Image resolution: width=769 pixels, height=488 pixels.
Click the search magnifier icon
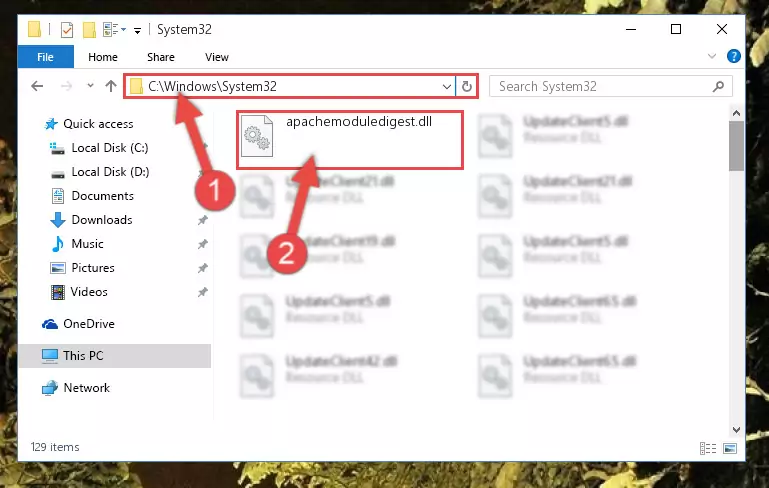pyautogui.click(x=718, y=86)
